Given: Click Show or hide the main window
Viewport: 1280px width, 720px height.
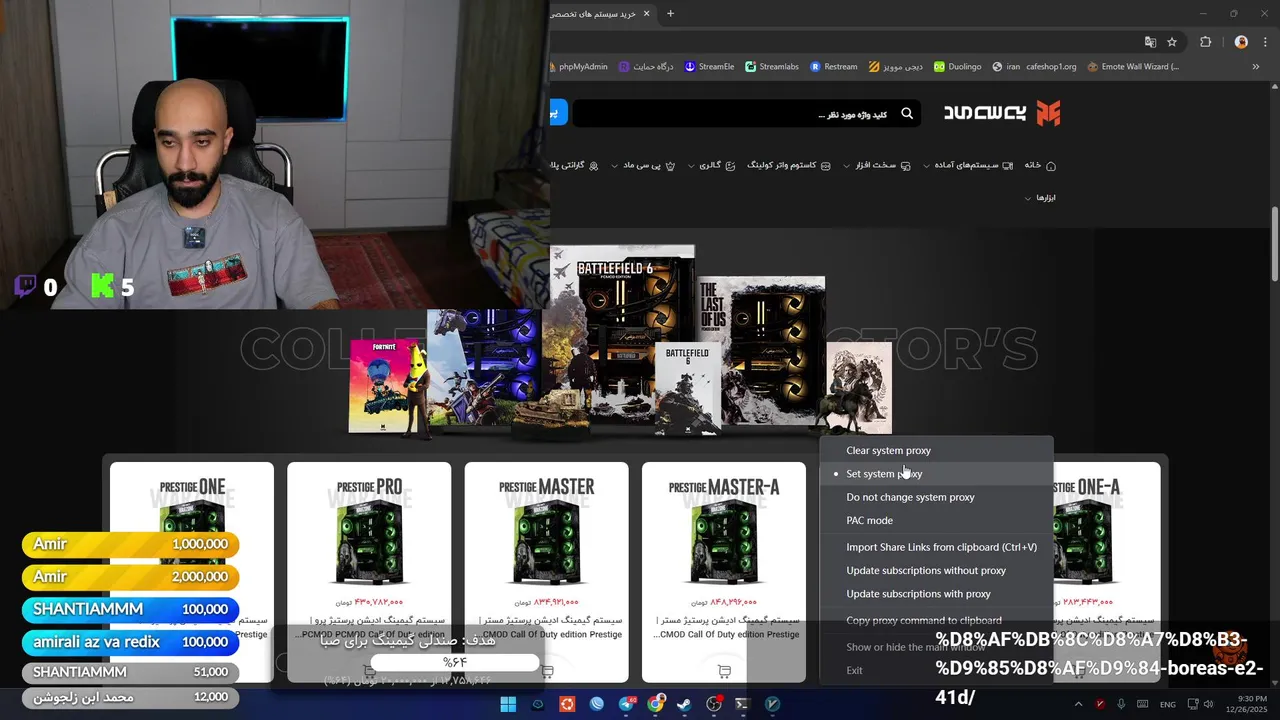Looking at the screenshot, I should (x=936, y=647).
